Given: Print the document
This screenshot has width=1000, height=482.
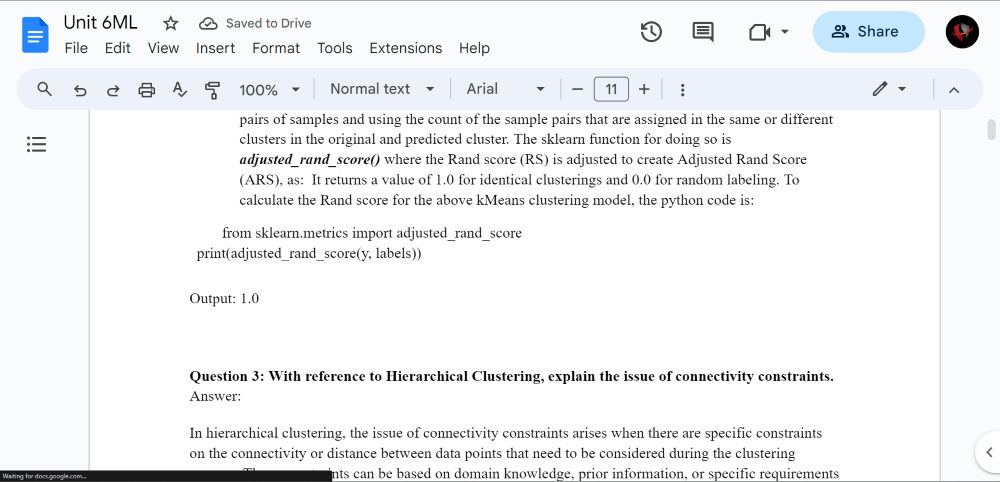Looking at the screenshot, I should [147, 90].
